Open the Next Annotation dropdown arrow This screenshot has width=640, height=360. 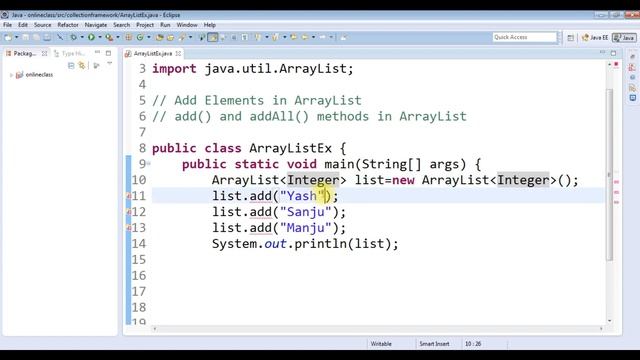[x=267, y=37]
